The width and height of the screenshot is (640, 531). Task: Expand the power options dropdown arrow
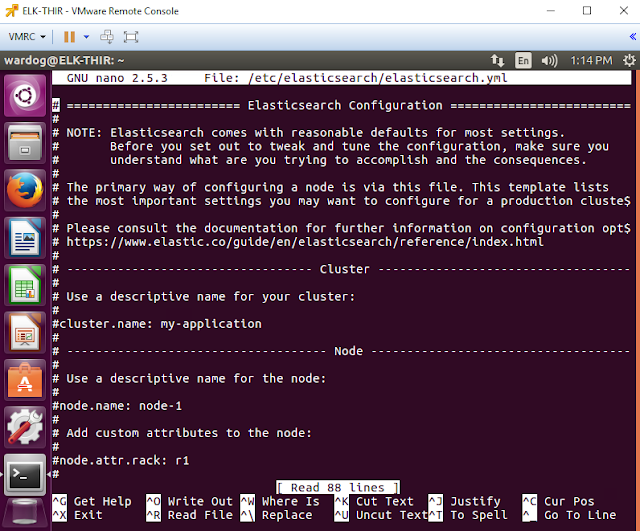pyautogui.click(x=86, y=37)
